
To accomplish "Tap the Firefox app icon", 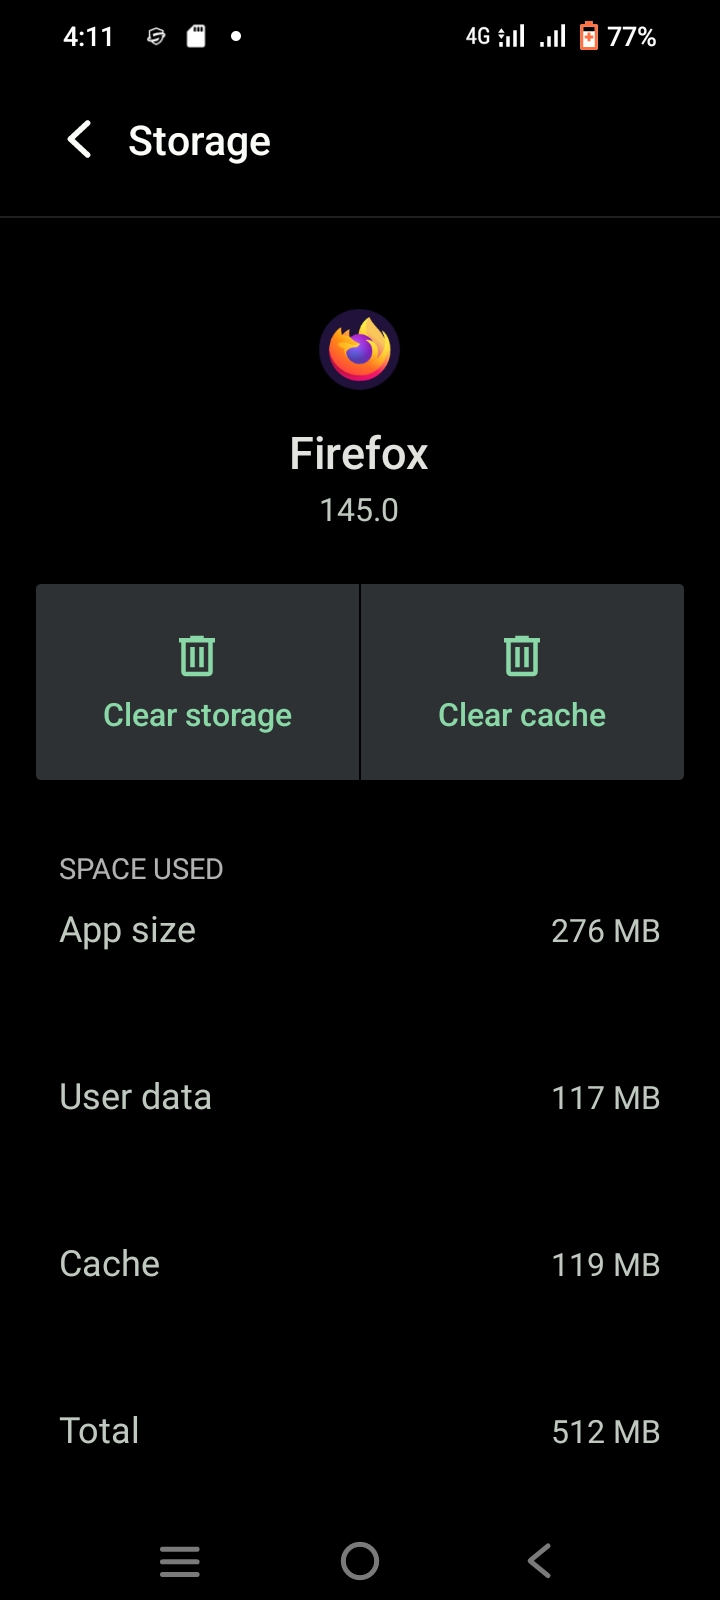I will pyautogui.click(x=359, y=350).
